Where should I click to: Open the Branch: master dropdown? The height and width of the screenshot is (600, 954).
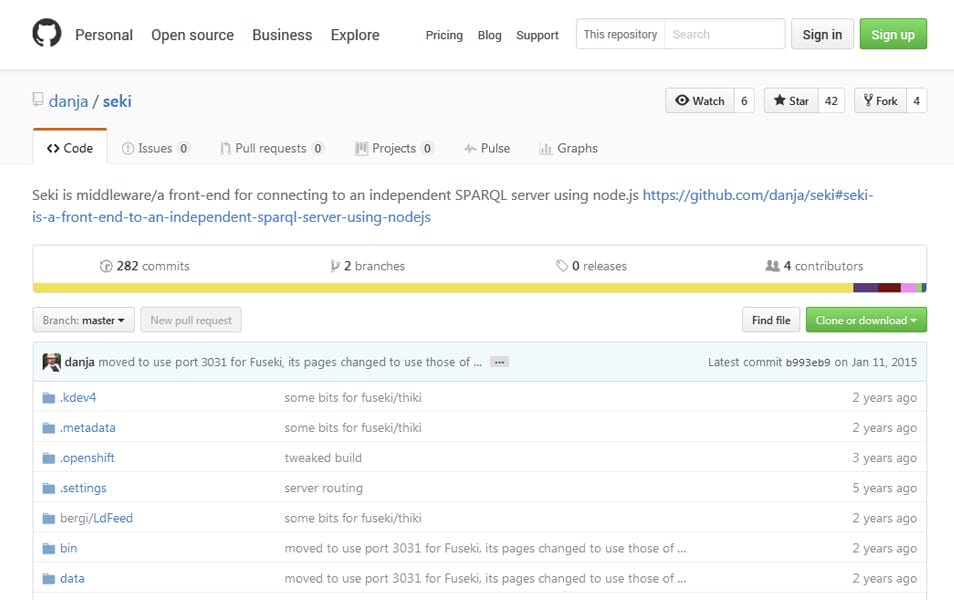[x=84, y=320]
